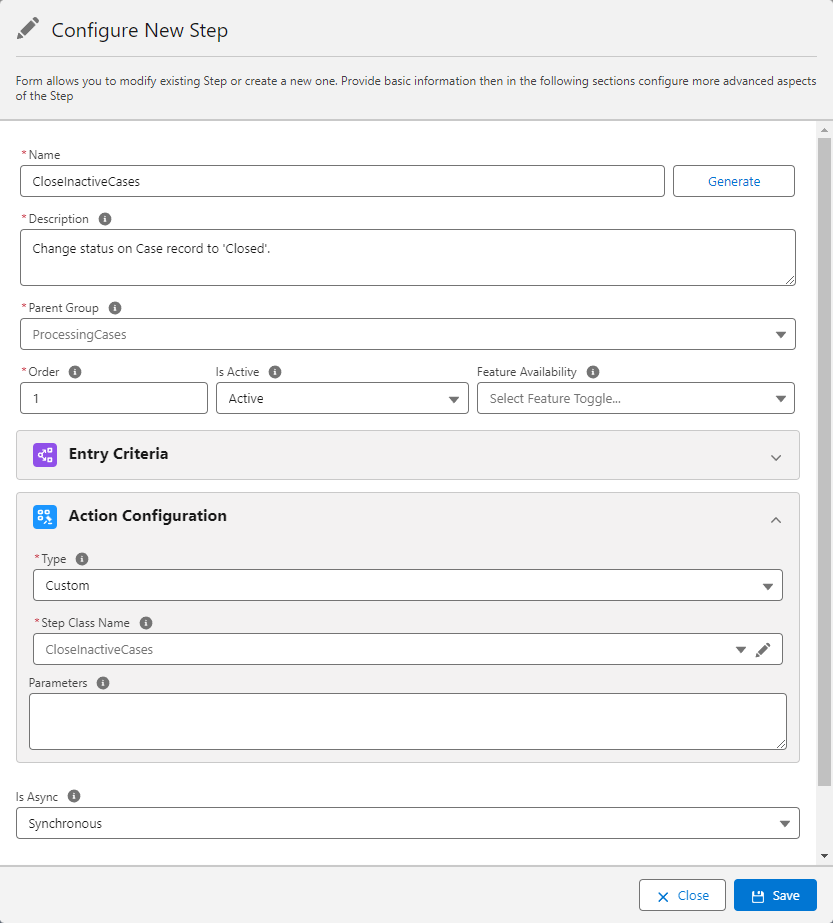Click the edit pencil beside Step Class Name
Screen dimensions: 833x923
pos(764,649)
